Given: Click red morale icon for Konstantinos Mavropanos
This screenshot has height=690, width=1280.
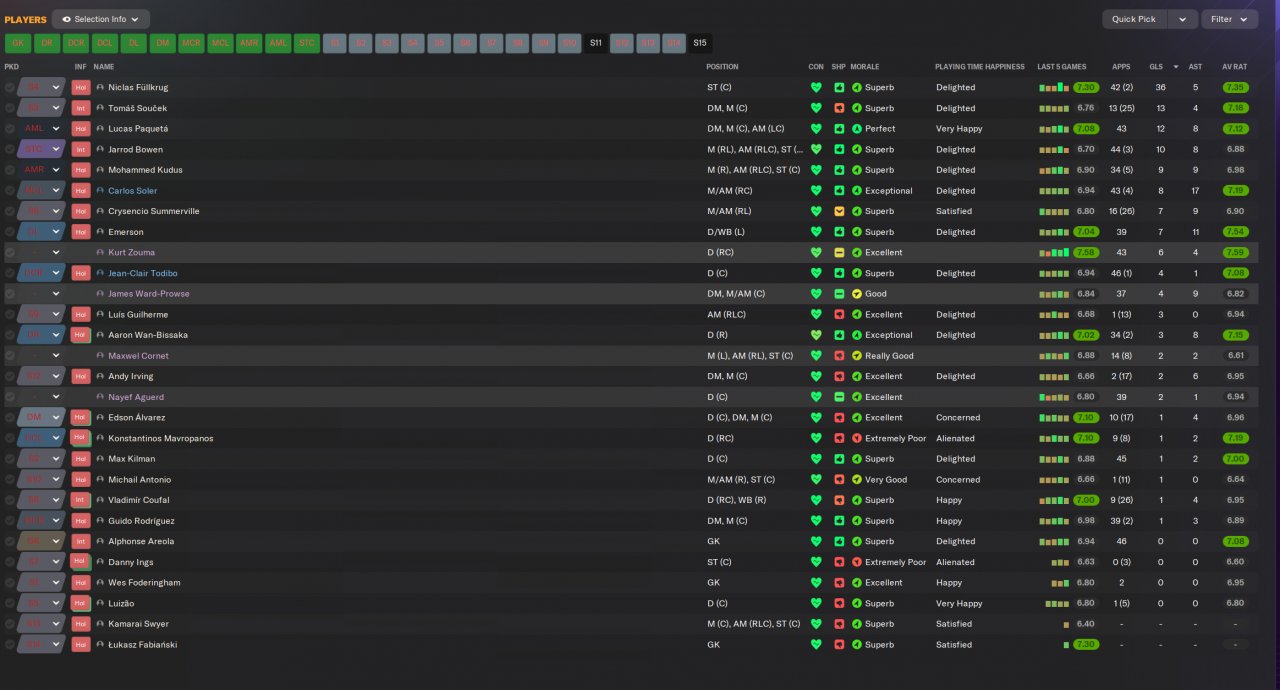Looking at the screenshot, I should [856, 438].
